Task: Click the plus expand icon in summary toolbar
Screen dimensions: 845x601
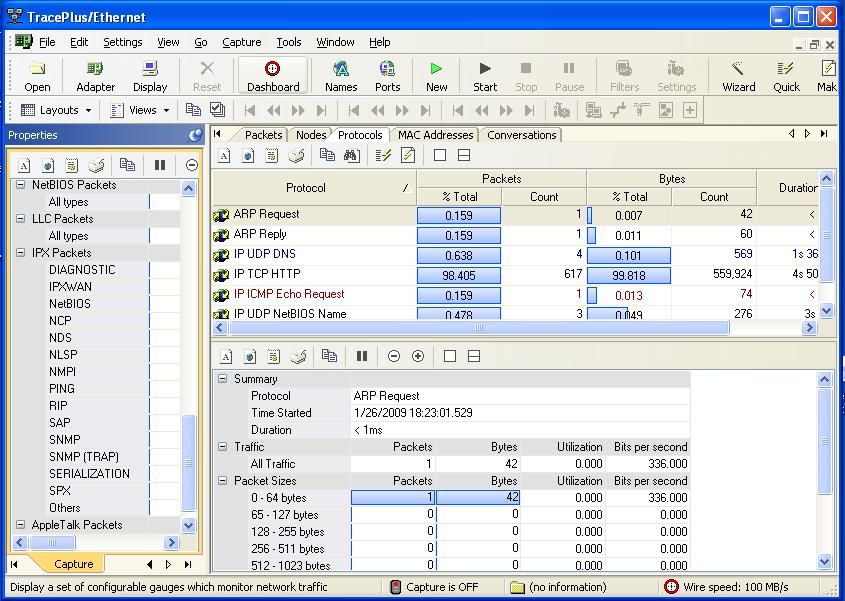Action: click(418, 356)
